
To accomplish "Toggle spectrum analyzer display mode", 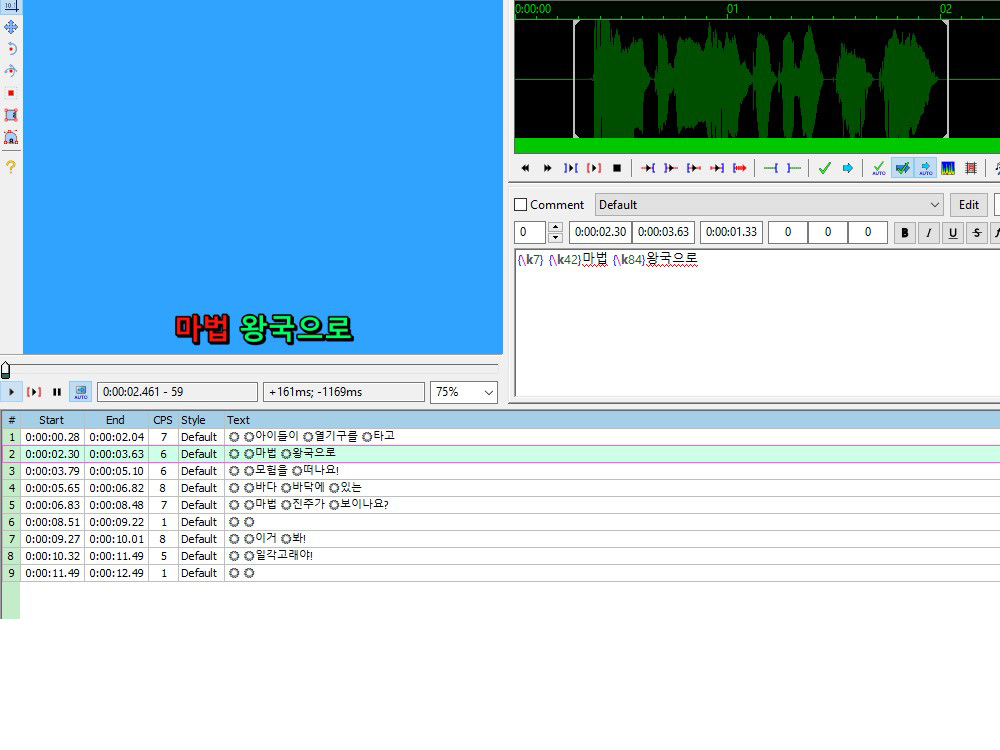I will coord(948,168).
